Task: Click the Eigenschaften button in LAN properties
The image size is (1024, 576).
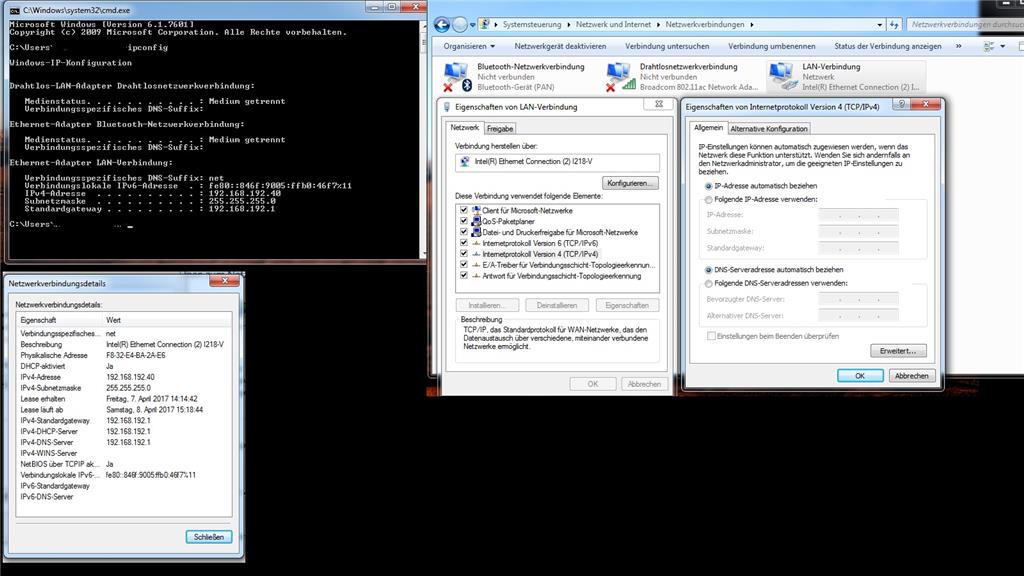Action: [x=627, y=306]
